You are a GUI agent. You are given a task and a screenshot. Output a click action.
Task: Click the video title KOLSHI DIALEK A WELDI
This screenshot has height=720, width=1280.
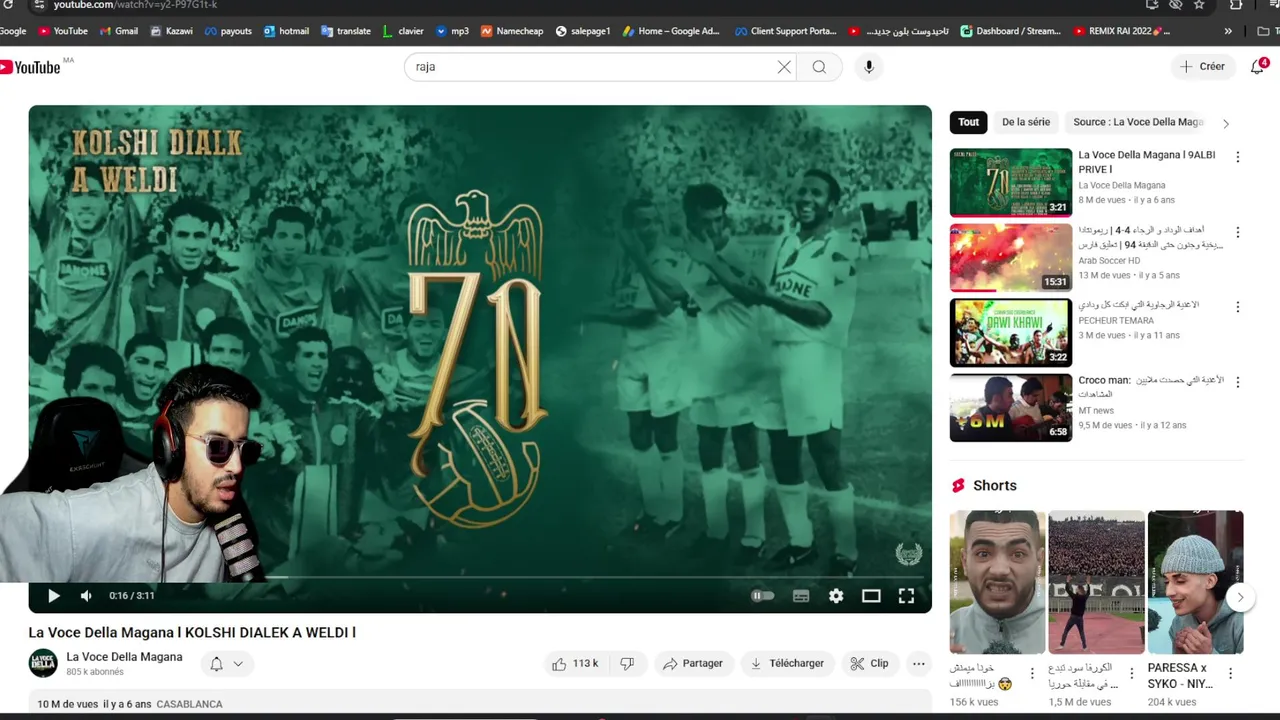(x=192, y=632)
